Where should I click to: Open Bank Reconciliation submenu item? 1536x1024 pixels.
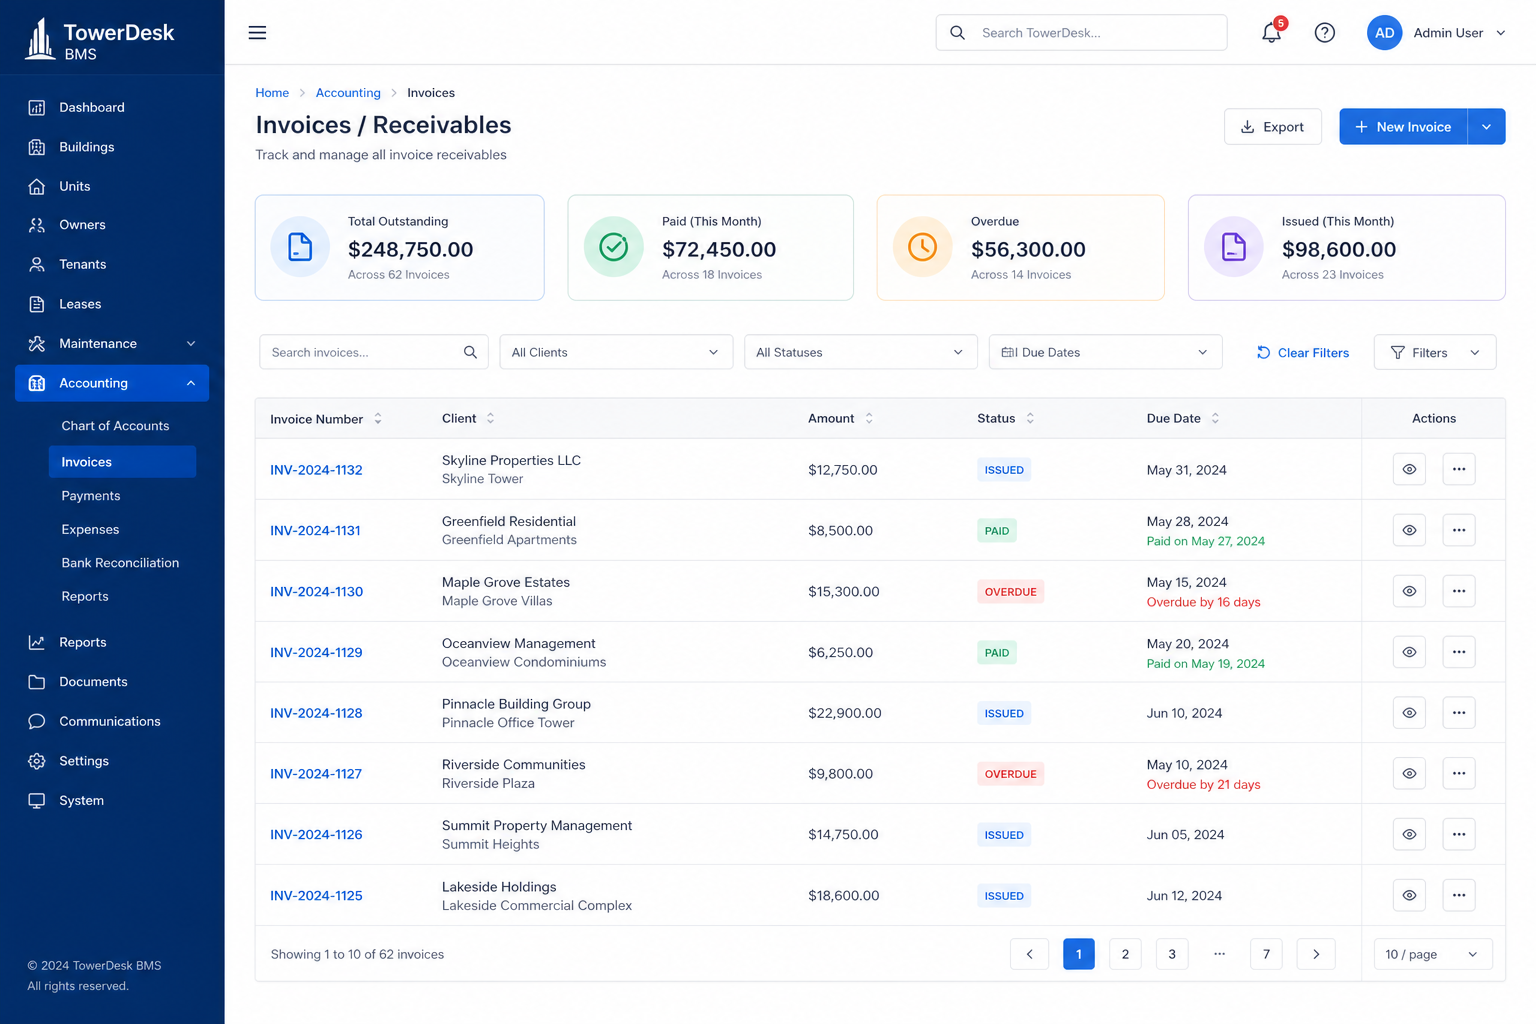[x=122, y=562]
